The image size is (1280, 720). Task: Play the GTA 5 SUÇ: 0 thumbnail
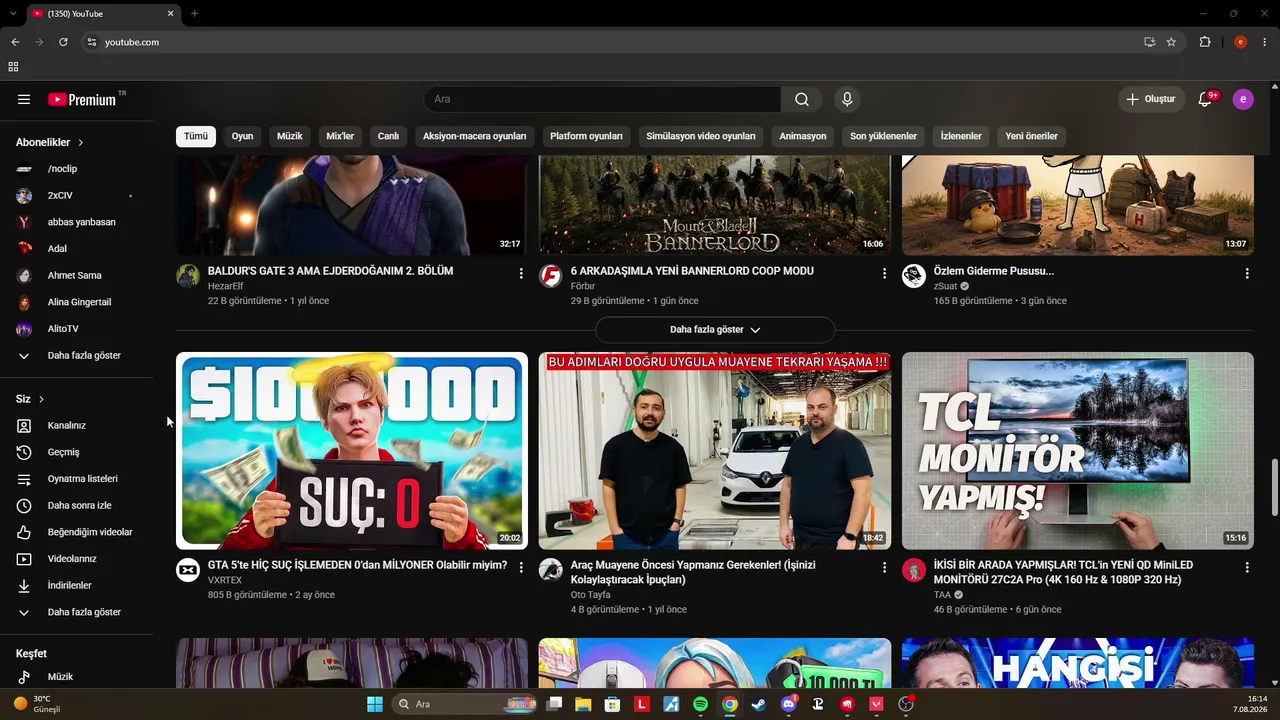coord(352,451)
